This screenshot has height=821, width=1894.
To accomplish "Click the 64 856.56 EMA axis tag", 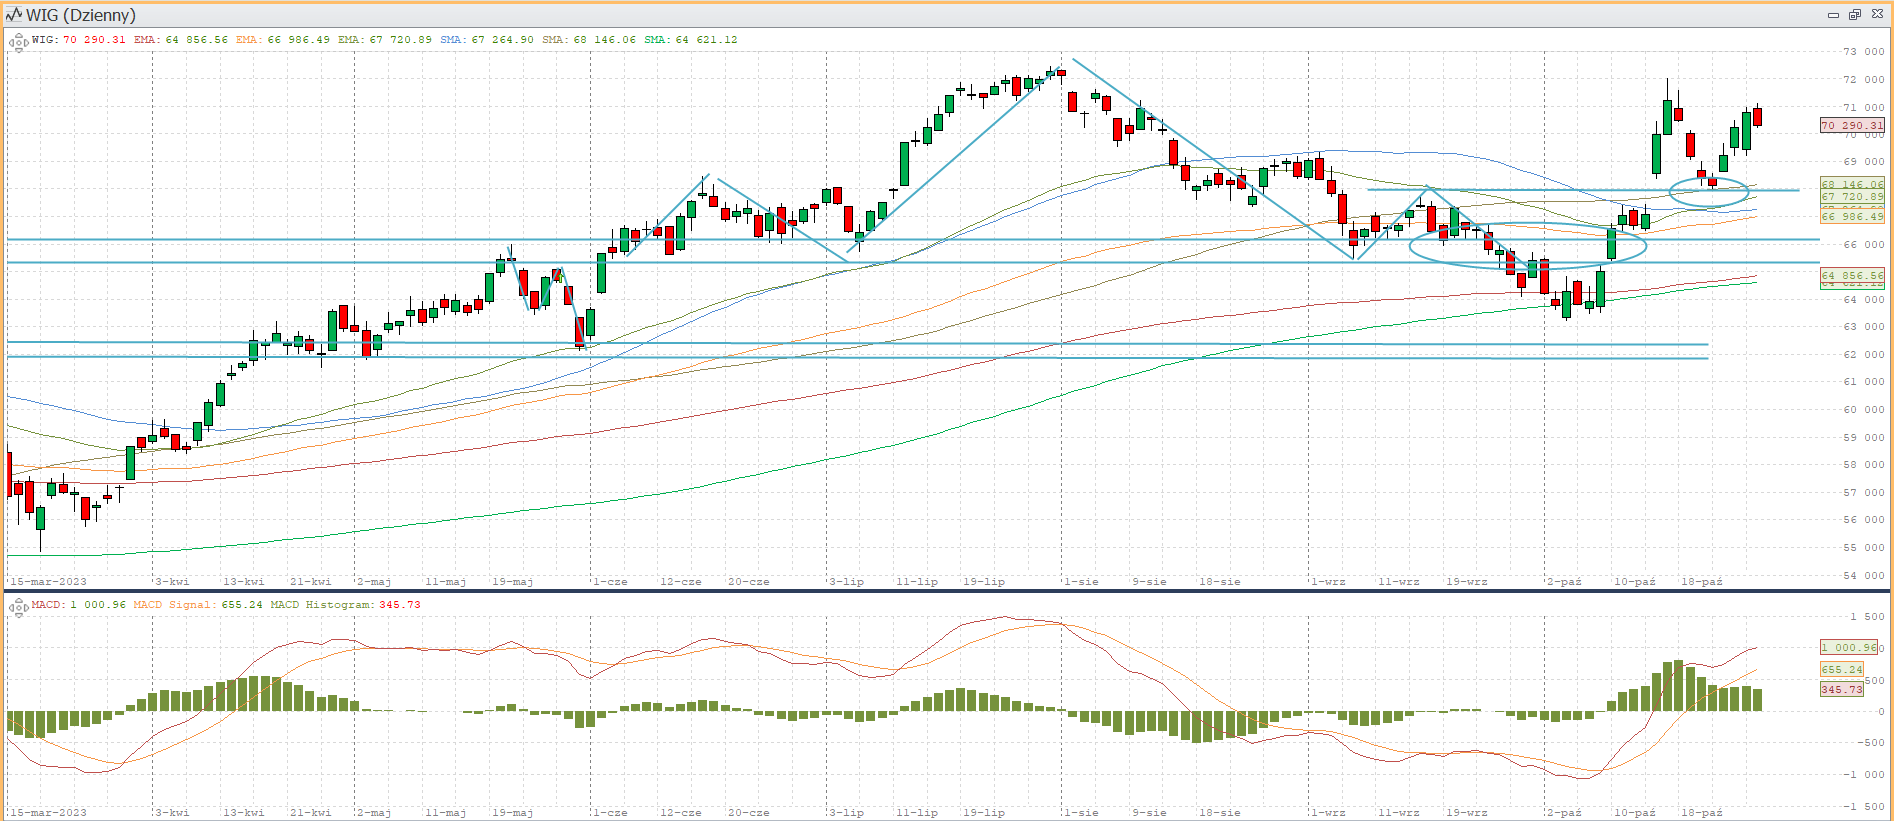I will coord(1852,275).
